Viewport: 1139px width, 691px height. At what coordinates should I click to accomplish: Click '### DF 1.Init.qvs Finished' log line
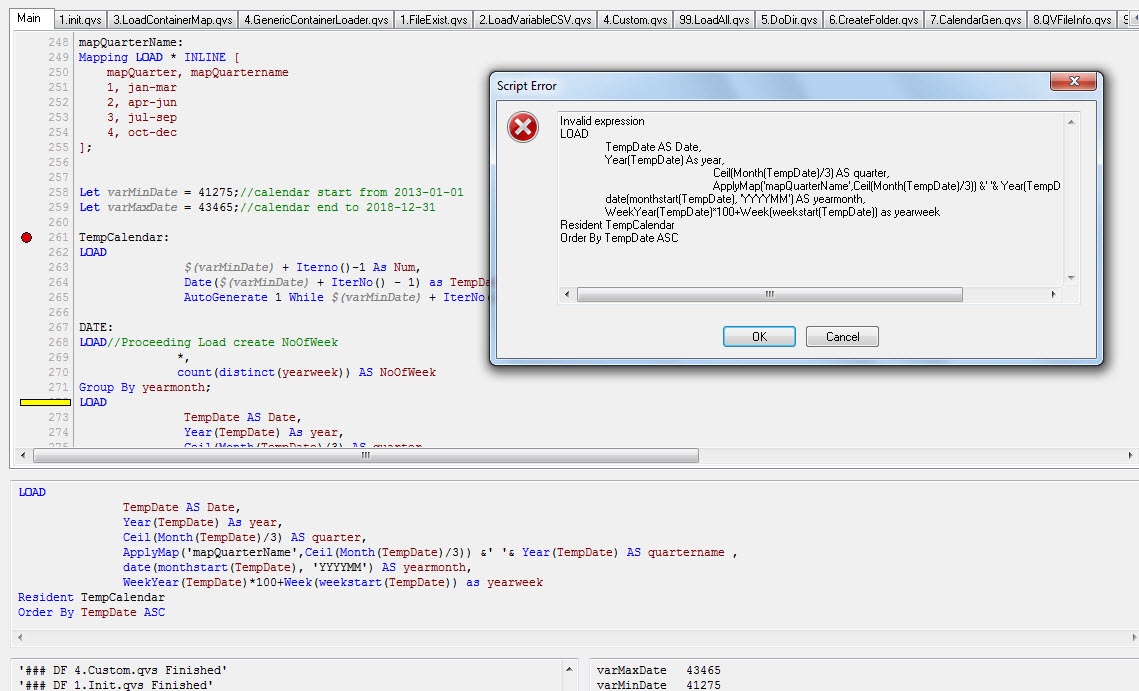point(115,684)
